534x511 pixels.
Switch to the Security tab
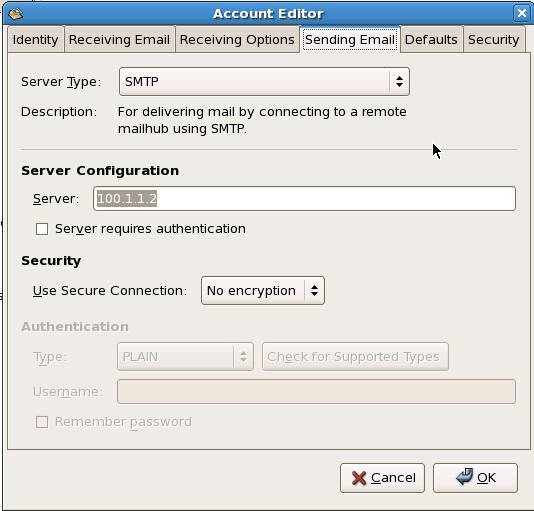493,40
